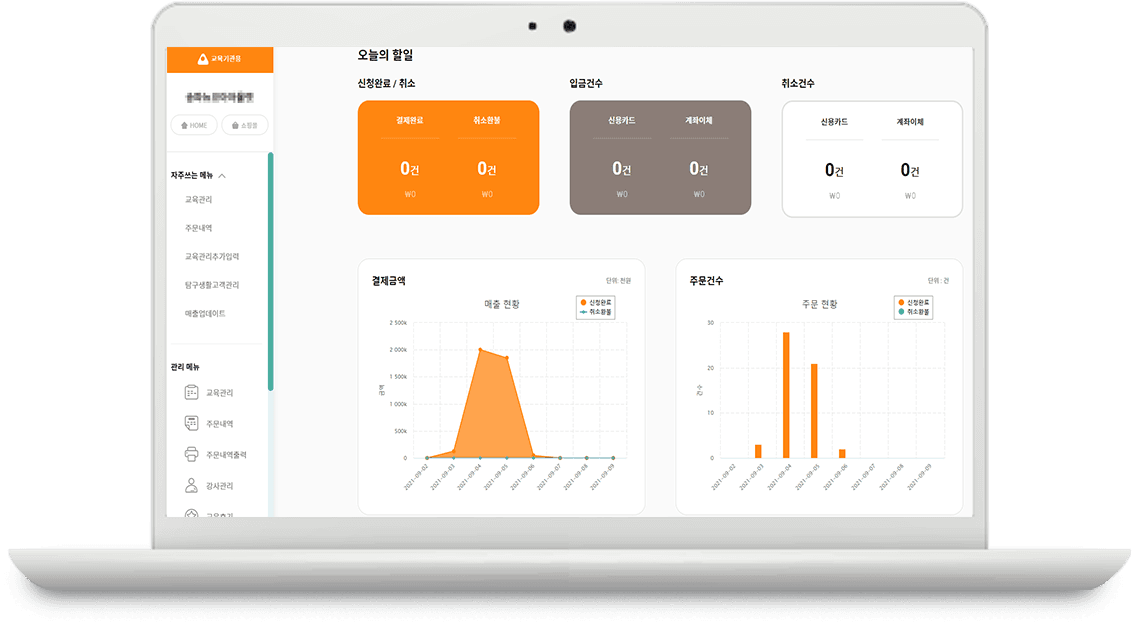Viewport: 1132px width, 623px height.
Task: Toggle 신청완료 legend in 매출 현황 chart
Action: coord(596,302)
